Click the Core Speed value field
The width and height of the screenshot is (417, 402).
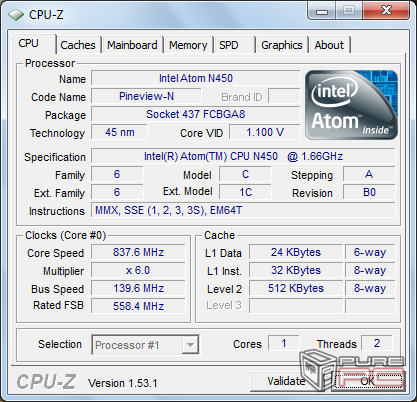[x=138, y=252]
